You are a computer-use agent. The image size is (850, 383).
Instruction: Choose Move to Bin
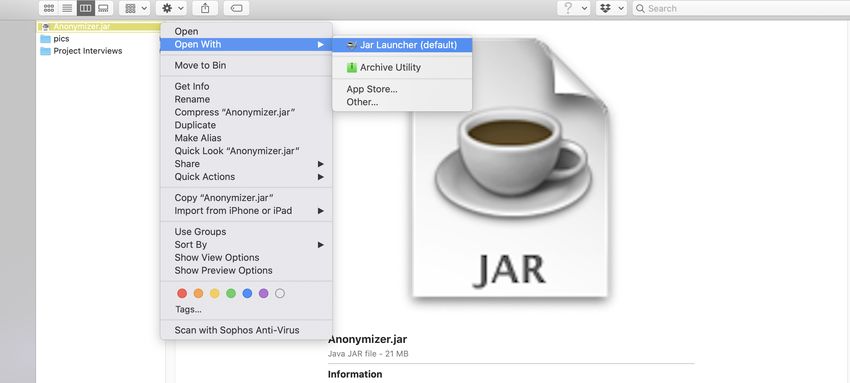246,65
